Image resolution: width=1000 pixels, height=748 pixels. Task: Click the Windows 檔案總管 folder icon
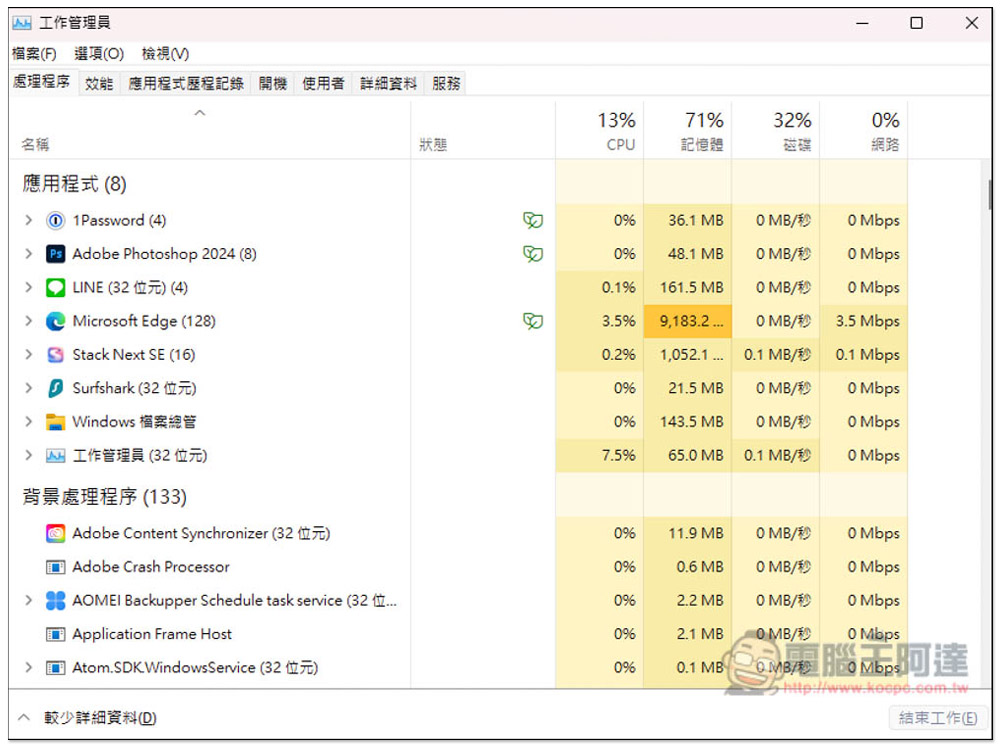coord(55,422)
